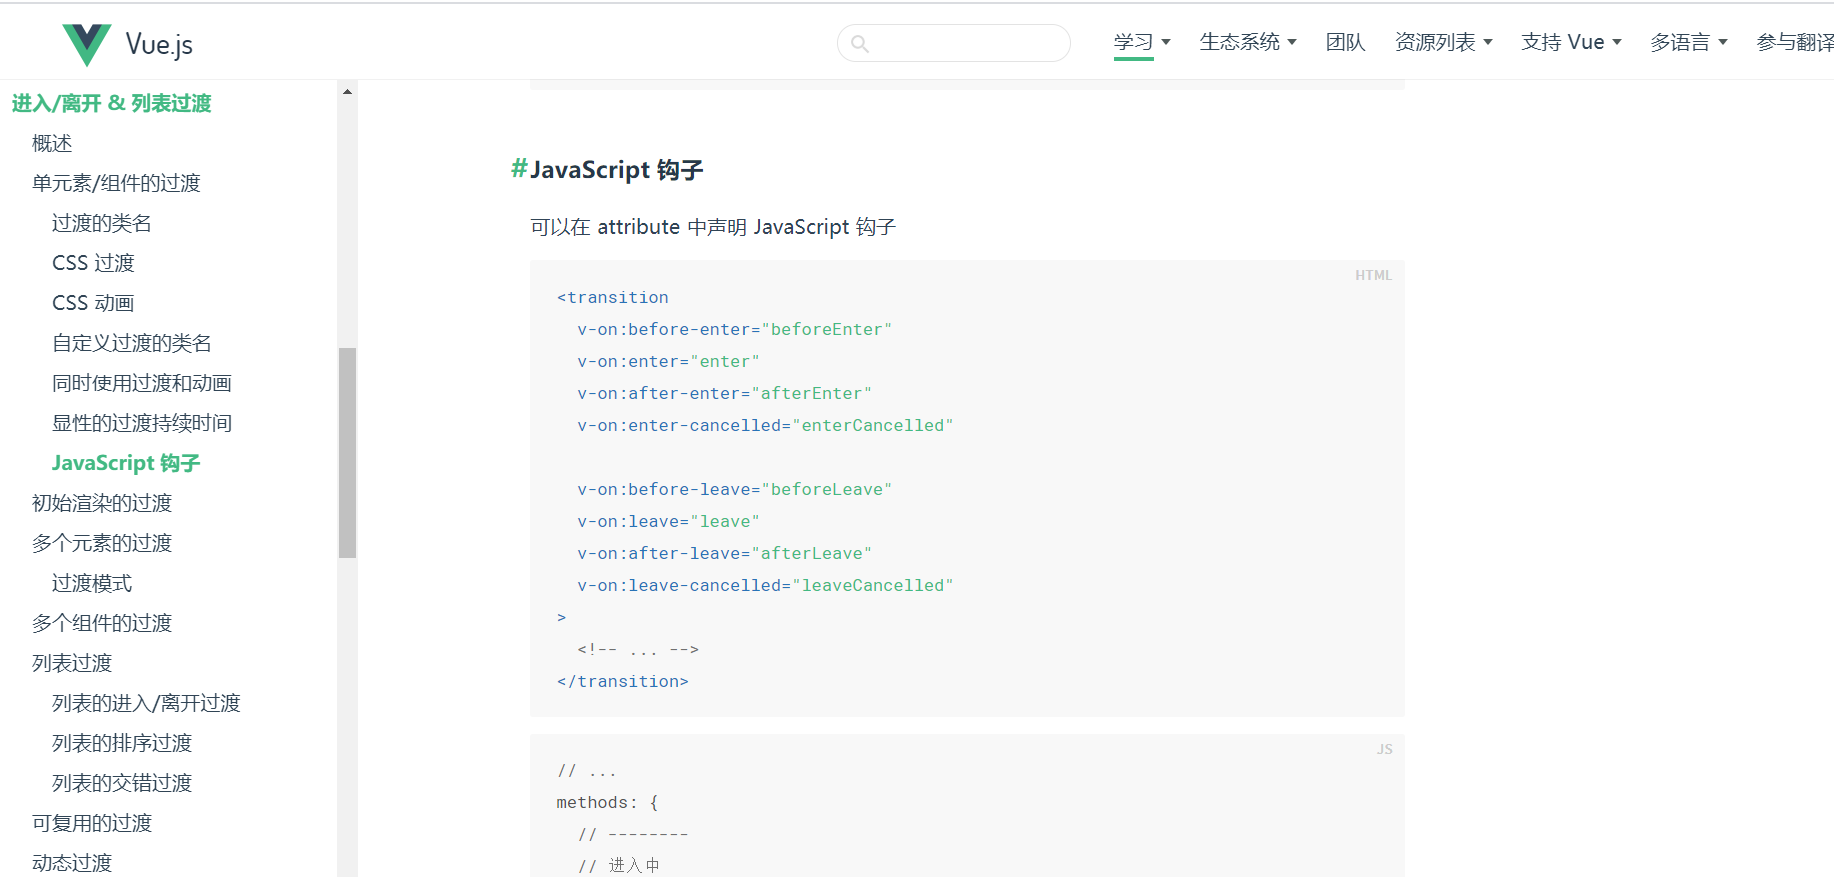Jump to 多个元素的过渡 section
The width and height of the screenshot is (1834, 877).
click(x=101, y=543)
